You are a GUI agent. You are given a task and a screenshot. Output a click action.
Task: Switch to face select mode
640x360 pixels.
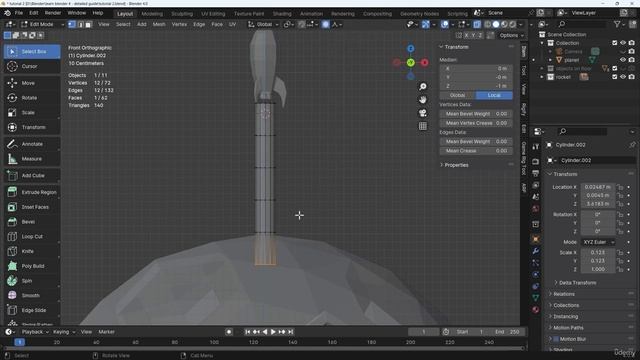[88, 24]
